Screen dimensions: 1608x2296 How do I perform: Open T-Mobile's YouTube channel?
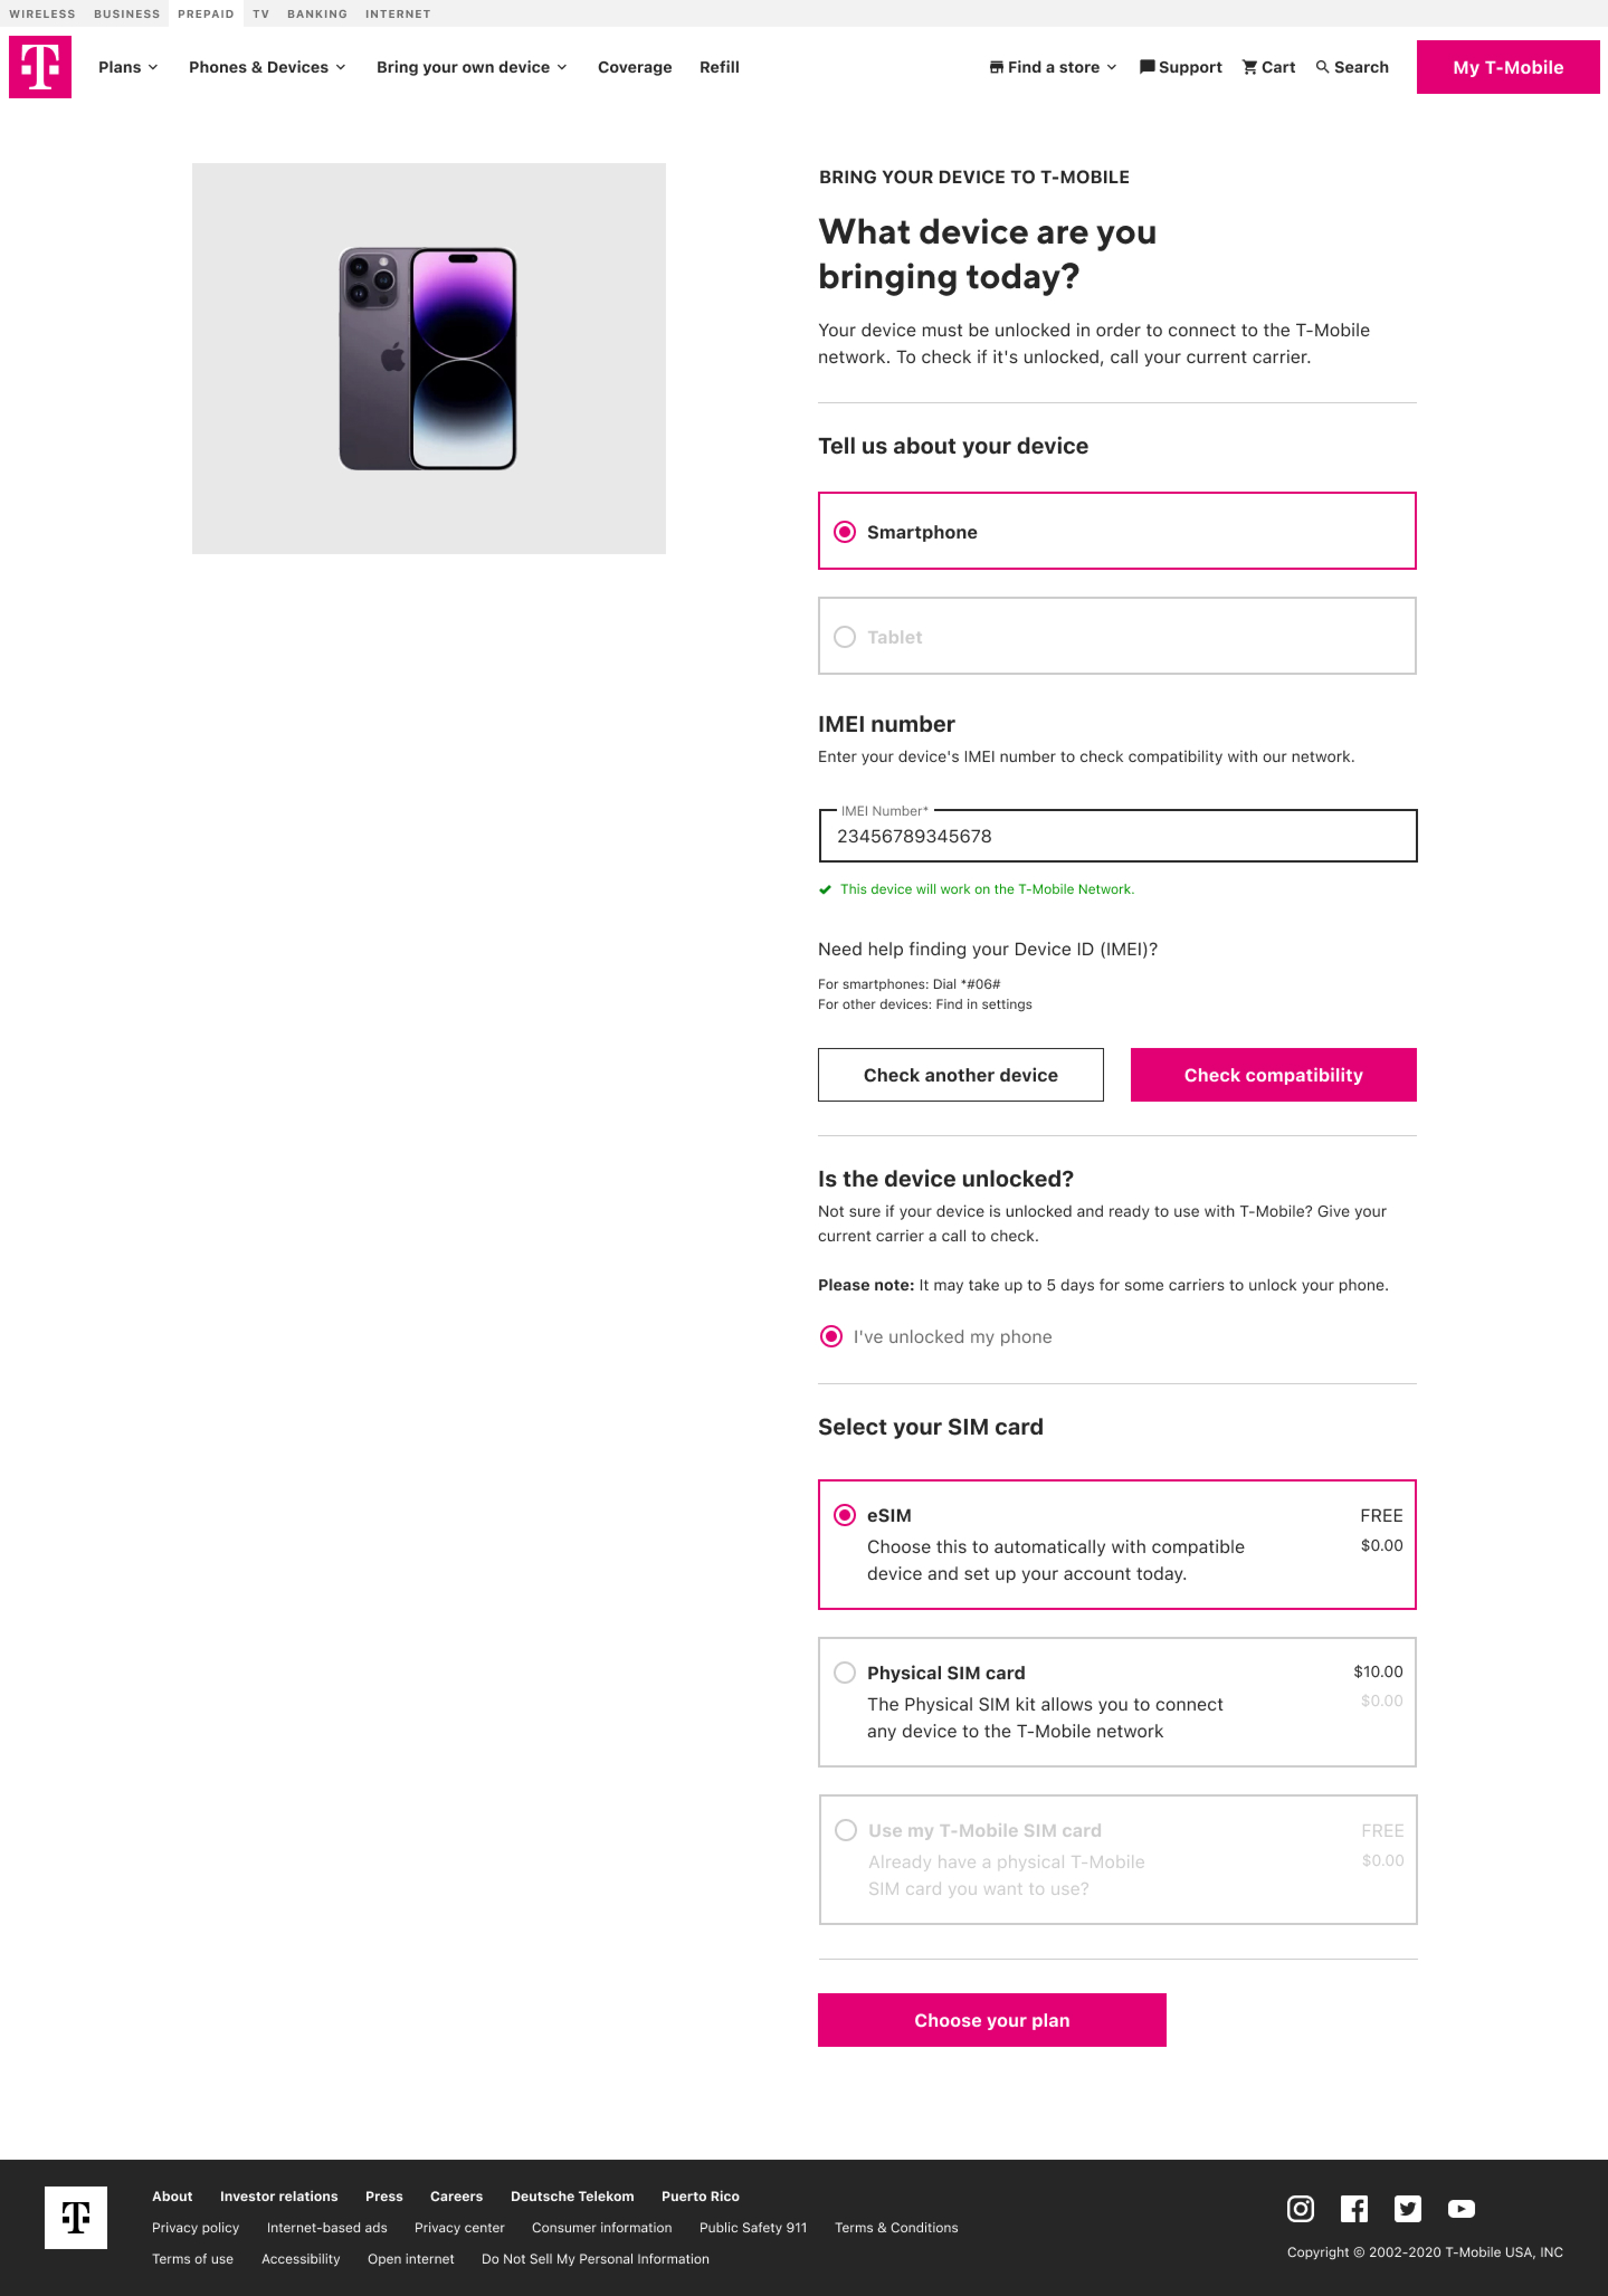tap(1461, 2208)
